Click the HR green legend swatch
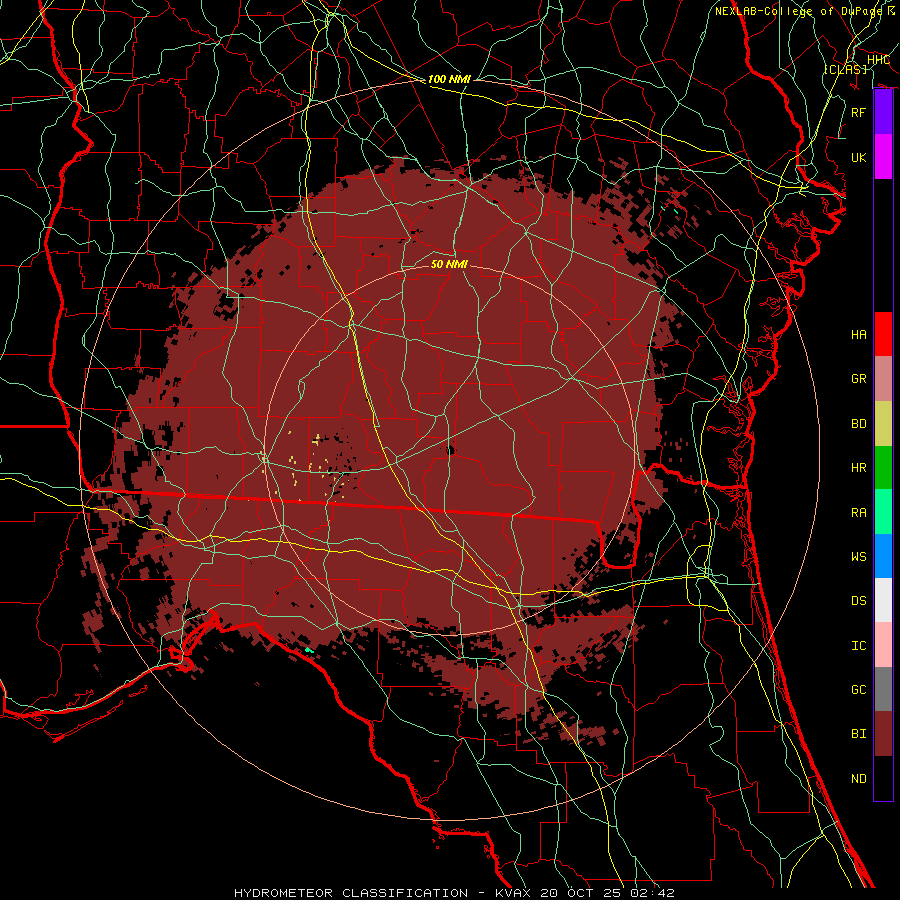Viewport: 900px width, 900px height. [x=883, y=468]
